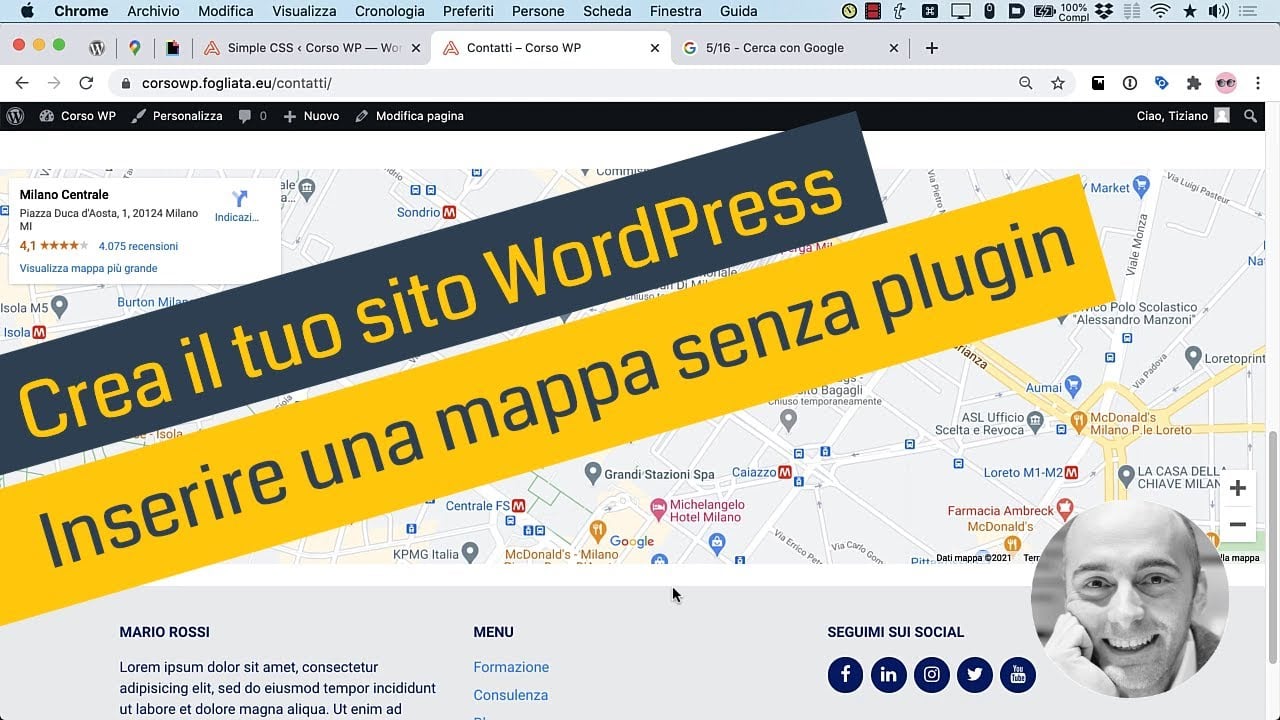Switch to the 5/16 - Cerca con Google tab
Viewport: 1280px width, 720px height.
coord(790,48)
